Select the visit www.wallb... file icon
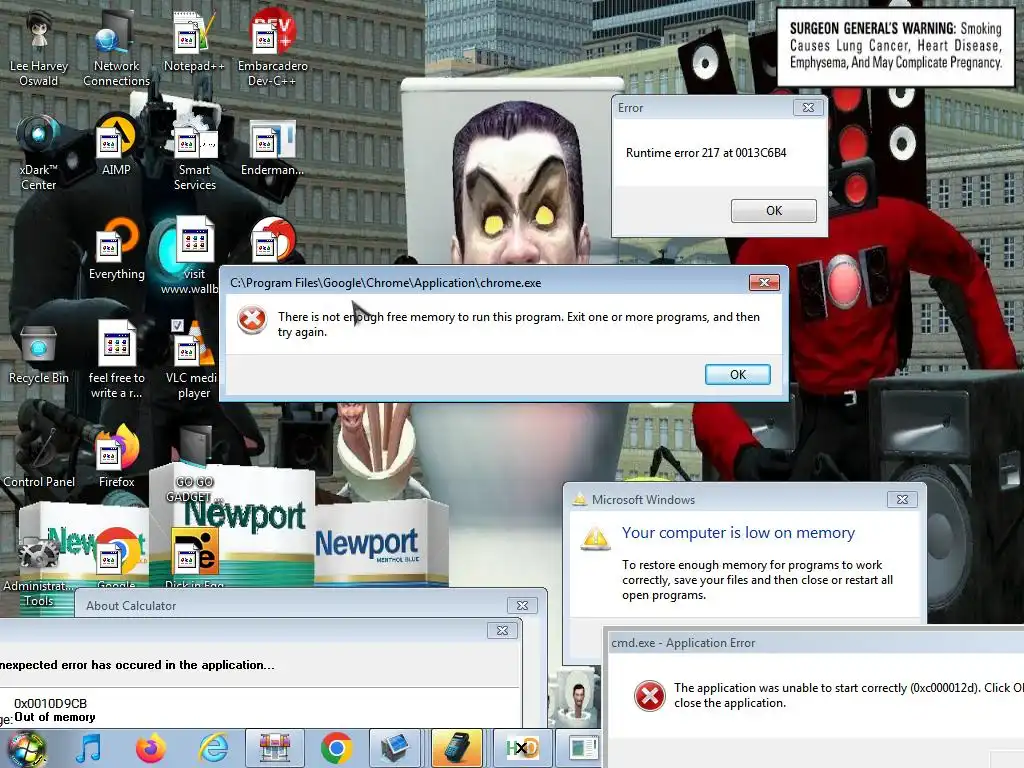The image size is (1024, 768). (191, 256)
